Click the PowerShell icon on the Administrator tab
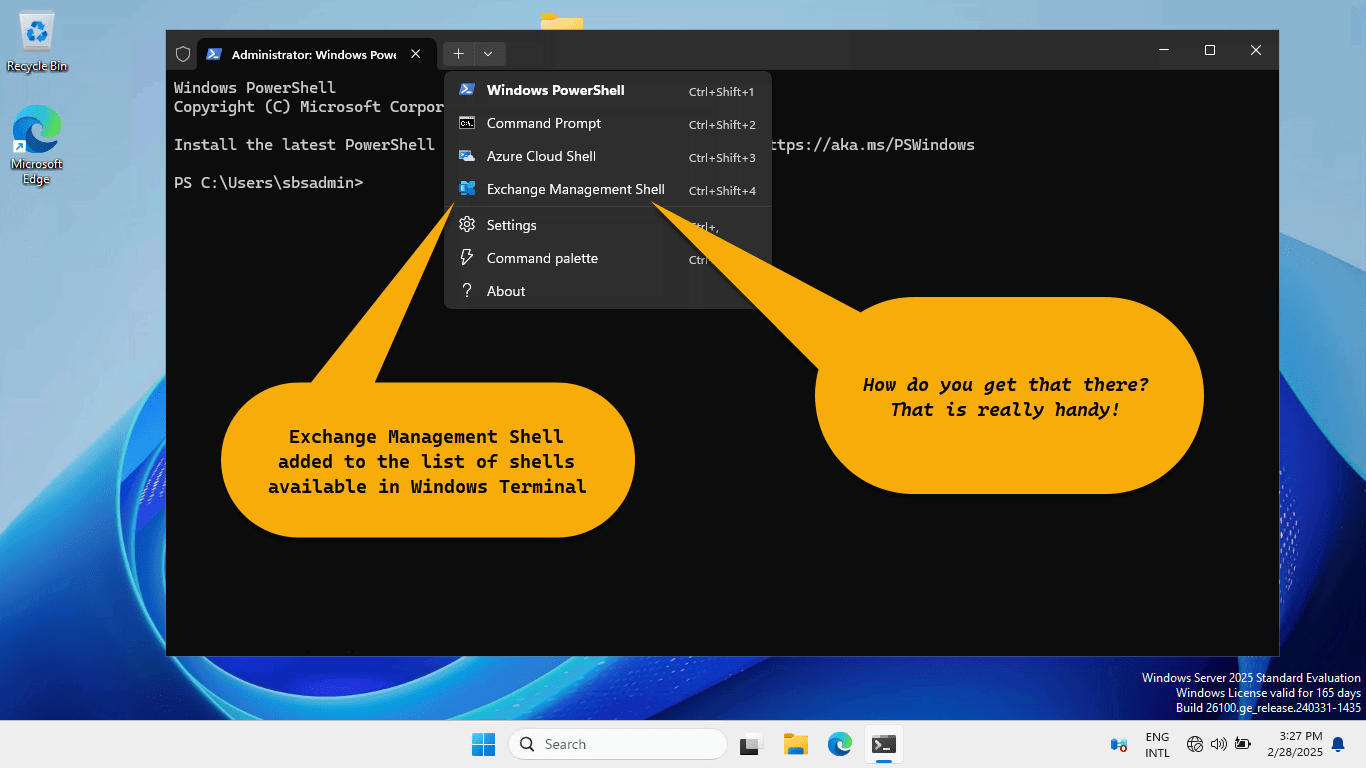Image resolution: width=1366 pixels, height=768 pixels. 214,54
